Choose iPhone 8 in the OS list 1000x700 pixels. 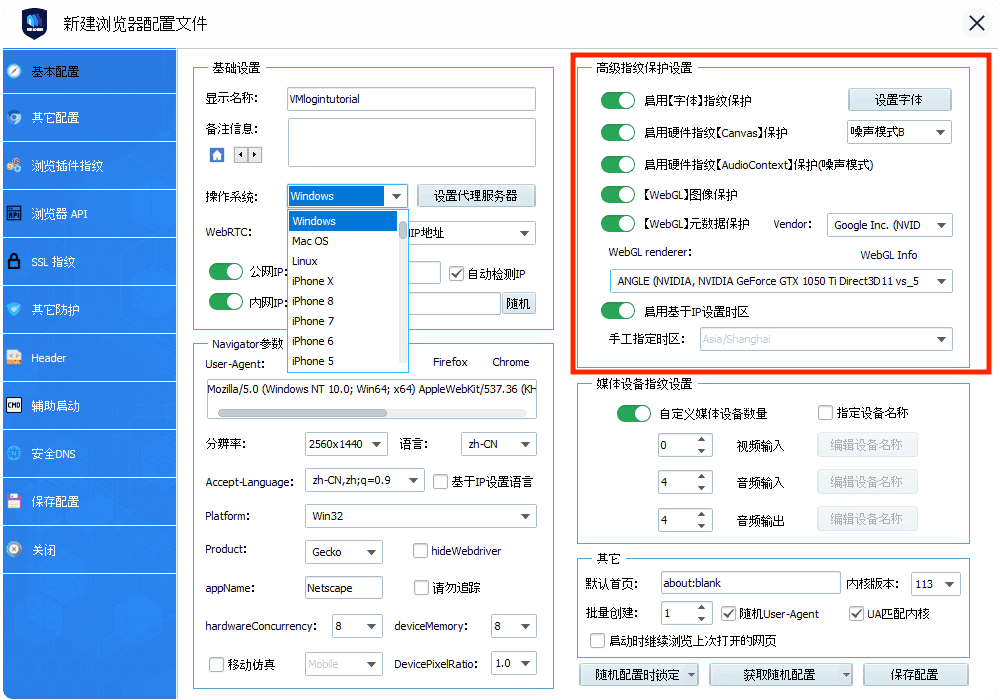pyautogui.click(x=343, y=301)
